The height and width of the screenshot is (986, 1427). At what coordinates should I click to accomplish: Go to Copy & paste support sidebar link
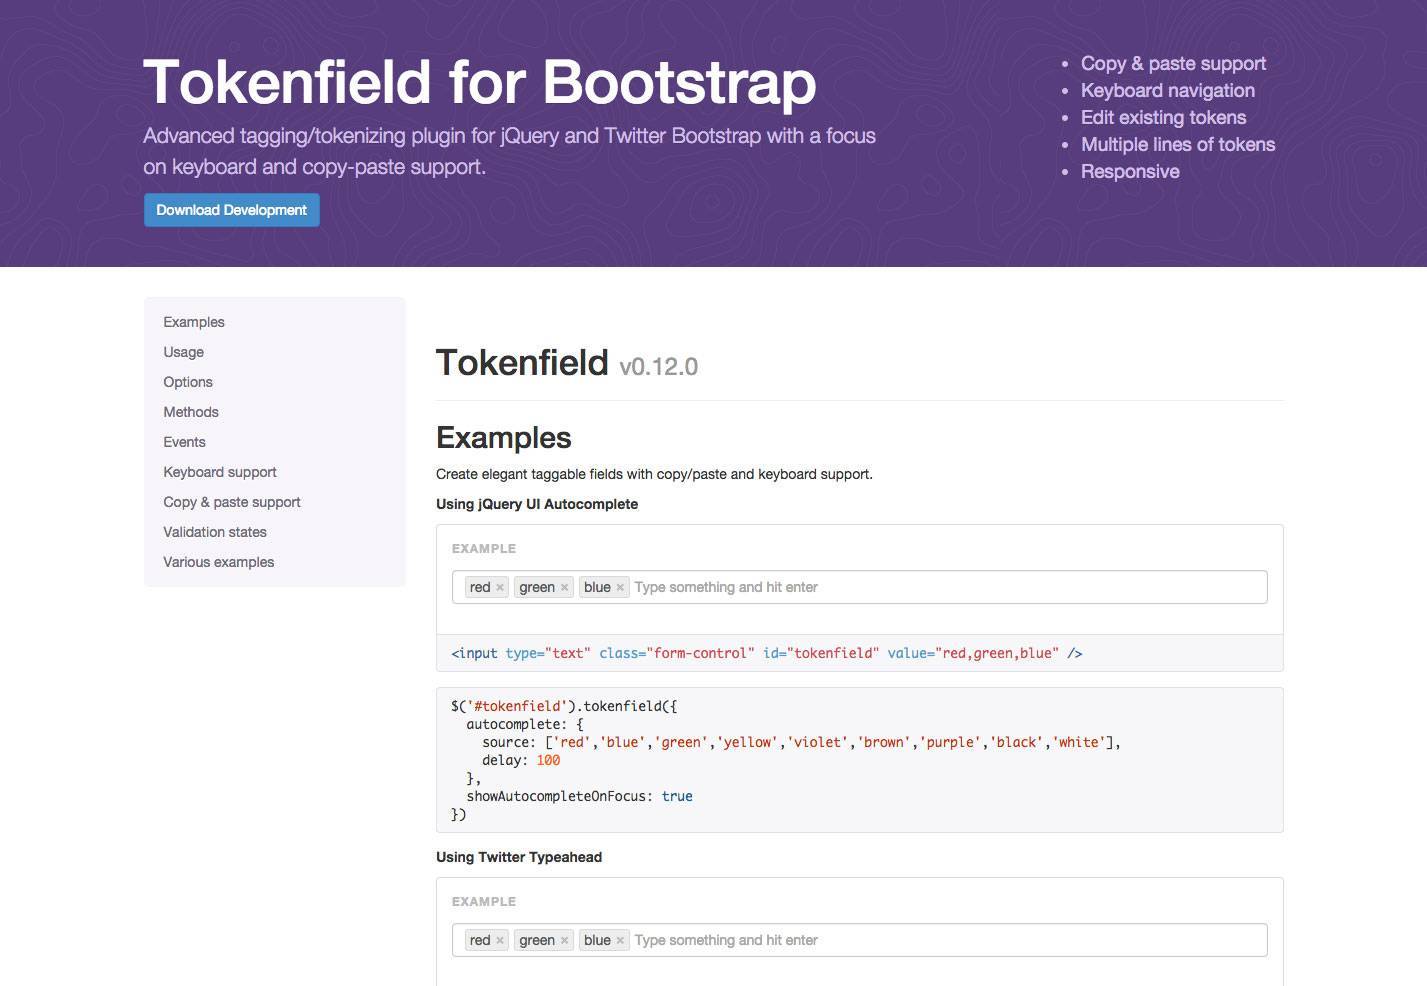click(x=232, y=502)
